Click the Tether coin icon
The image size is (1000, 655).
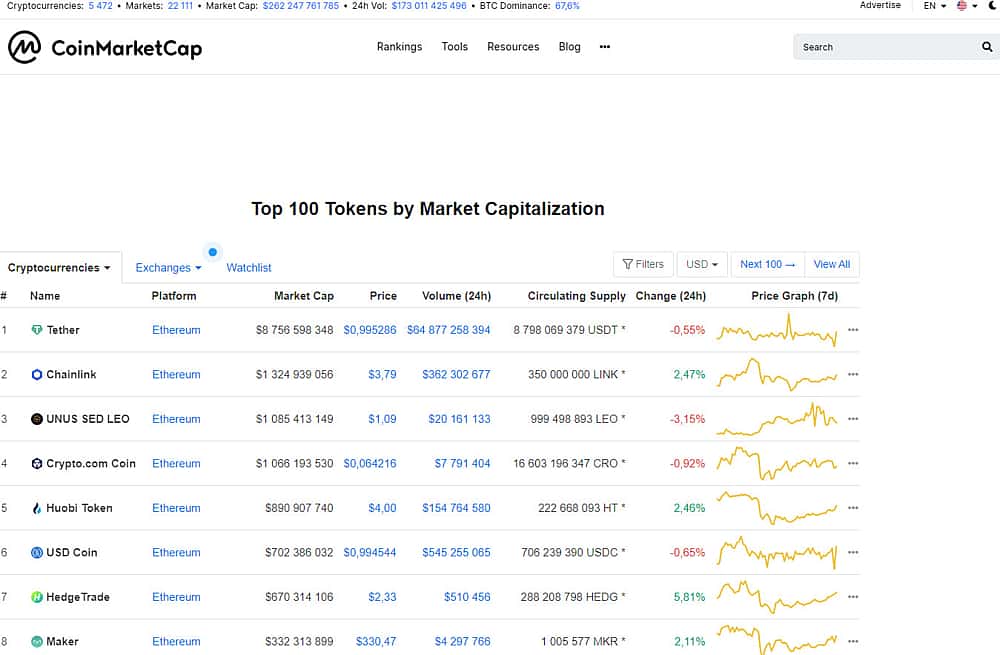pos(37,330)
